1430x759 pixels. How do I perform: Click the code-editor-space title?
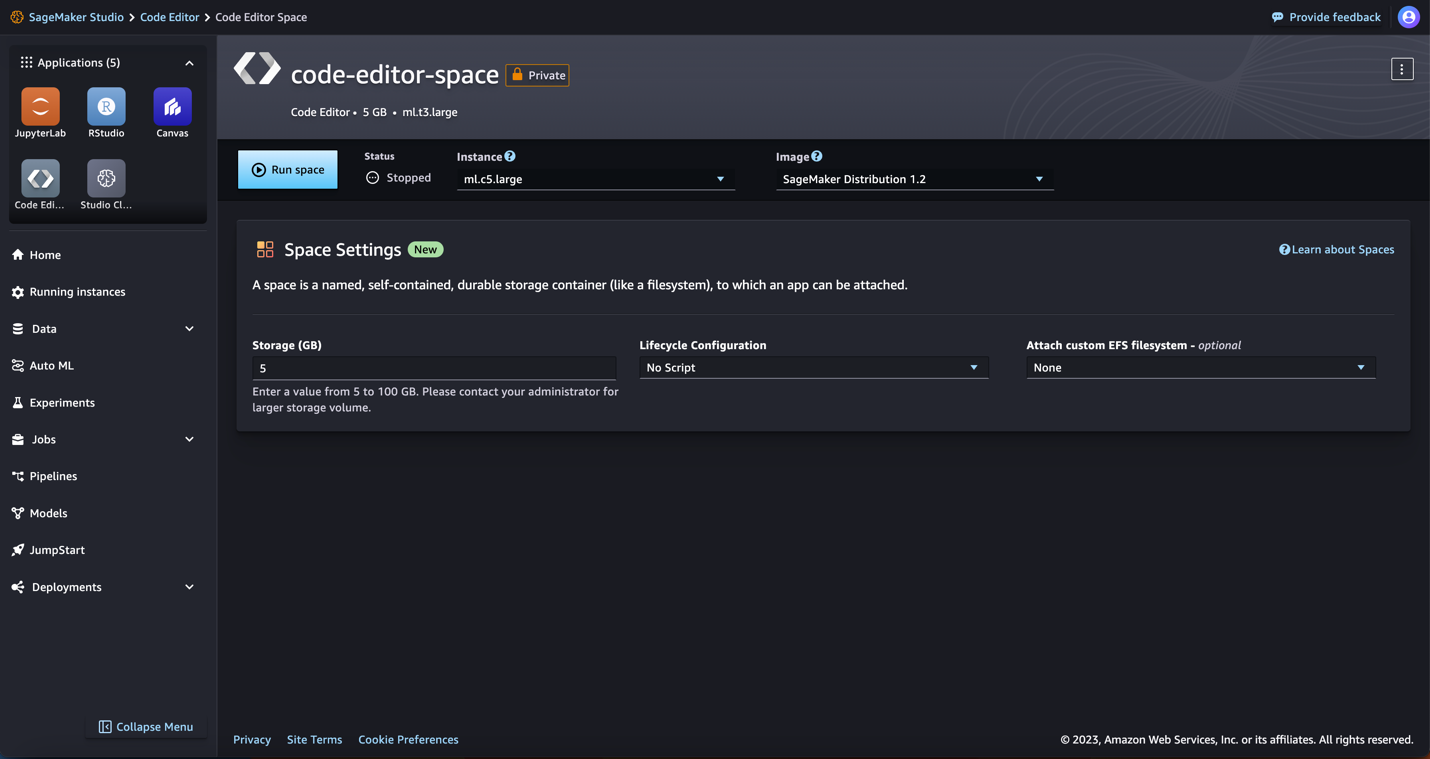pyautogui.click(x=395, y=75)
